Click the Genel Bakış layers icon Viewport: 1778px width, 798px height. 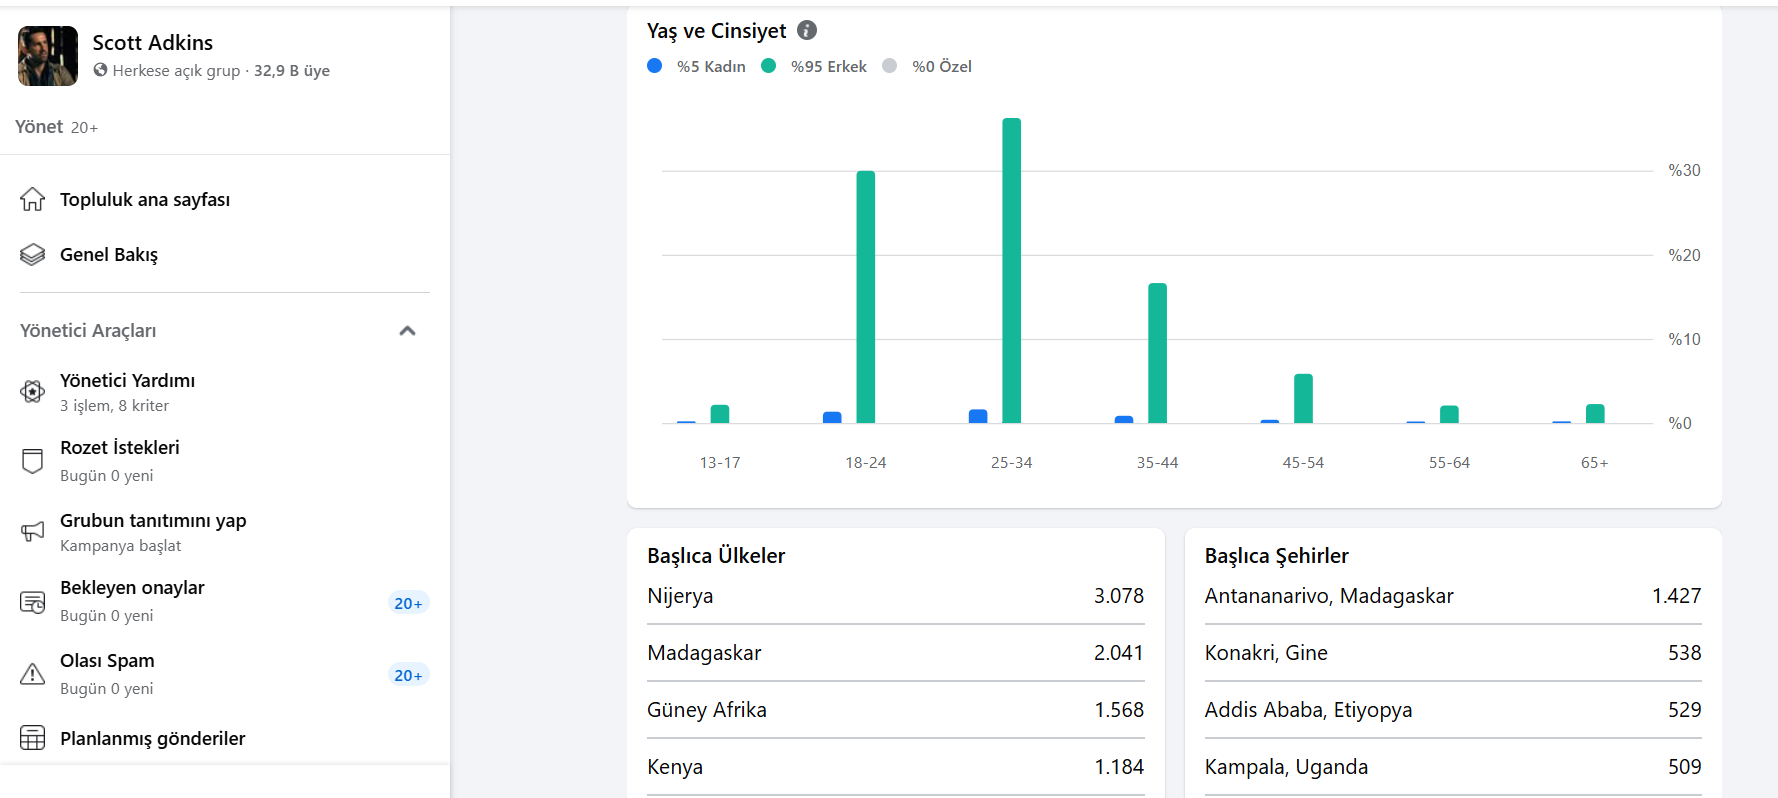click(x=33, y=255)
